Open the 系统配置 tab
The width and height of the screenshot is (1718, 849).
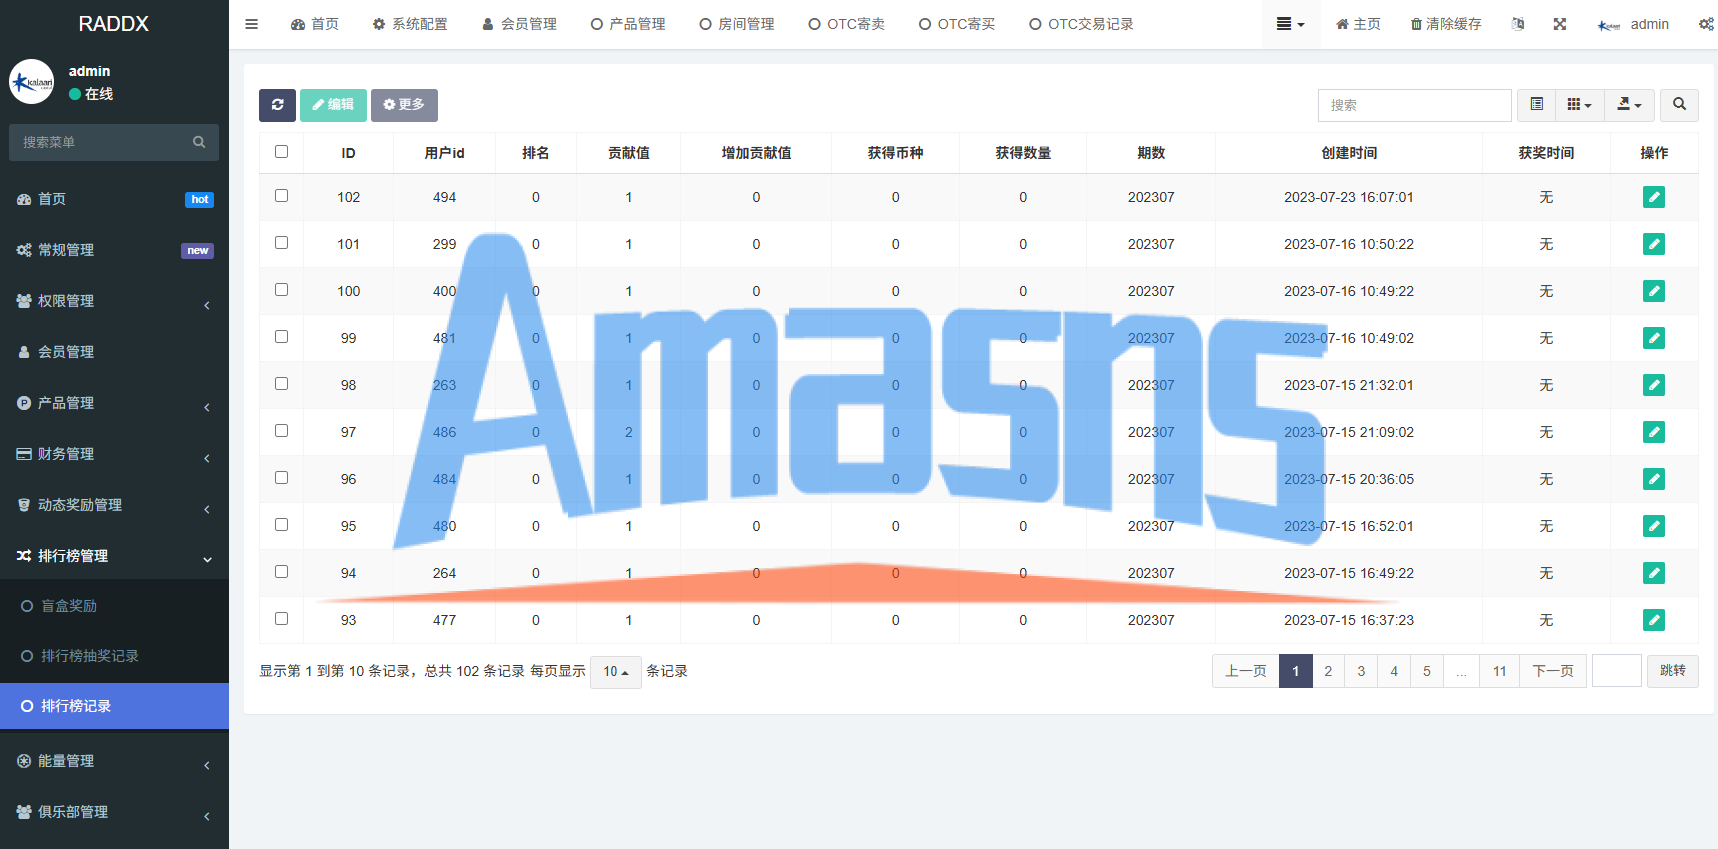[x=410, y=24]
